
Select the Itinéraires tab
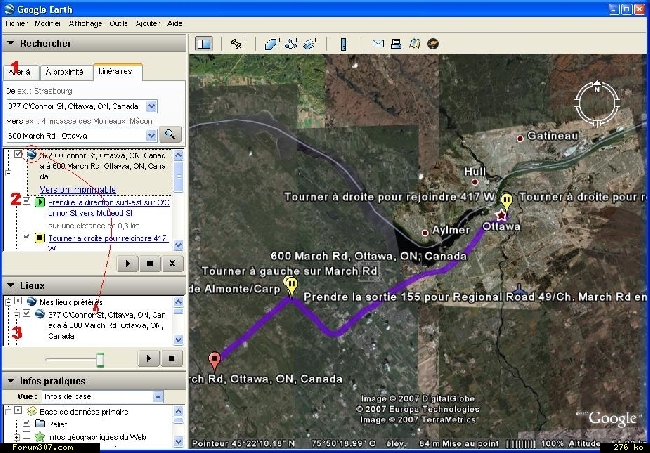click(x=117, y=71)
